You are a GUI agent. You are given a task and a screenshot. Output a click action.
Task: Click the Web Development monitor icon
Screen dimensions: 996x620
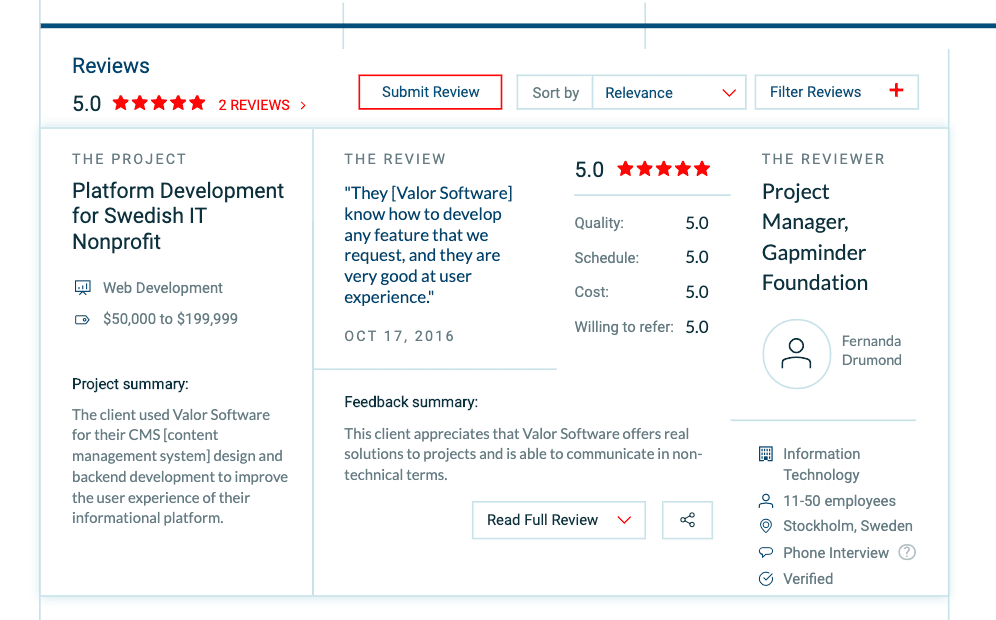tap(83, 288)
